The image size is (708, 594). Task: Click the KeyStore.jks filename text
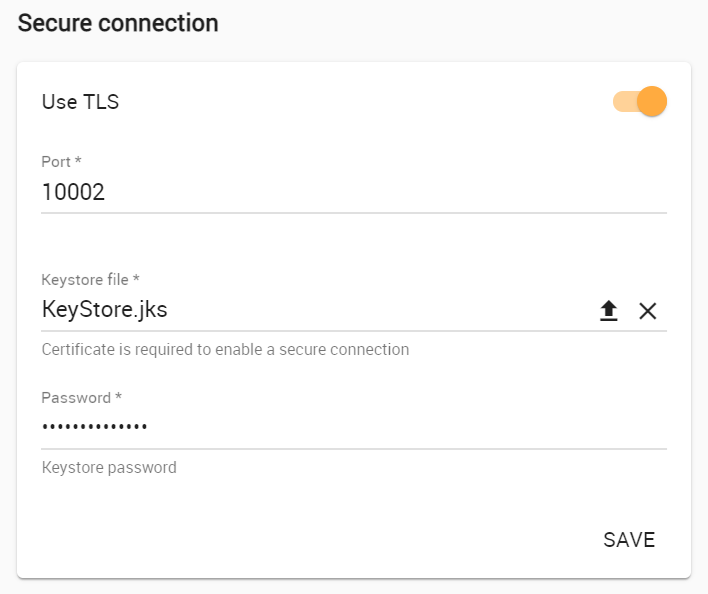(x=104, y=310)
